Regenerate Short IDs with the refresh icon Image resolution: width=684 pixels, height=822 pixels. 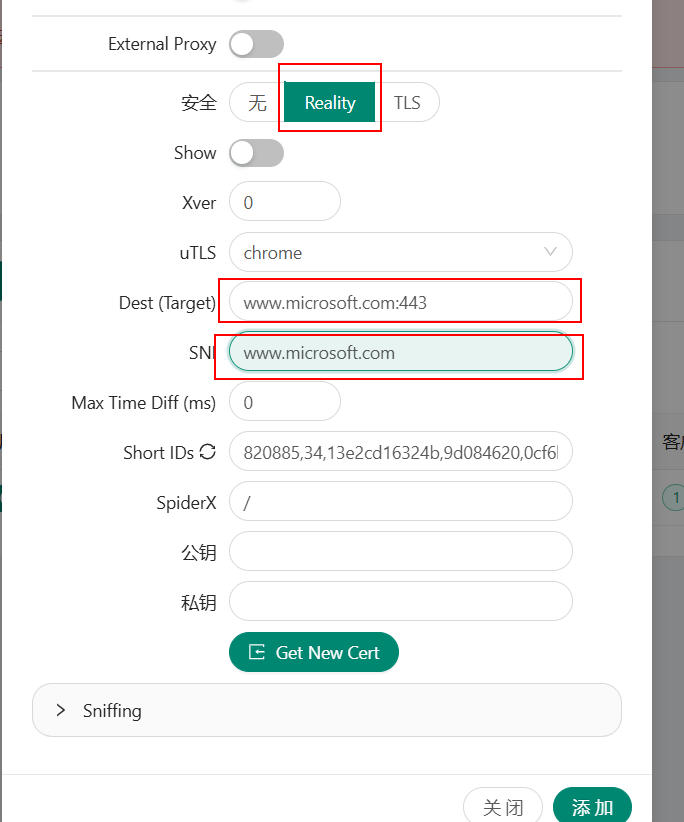tap(208, 452)
